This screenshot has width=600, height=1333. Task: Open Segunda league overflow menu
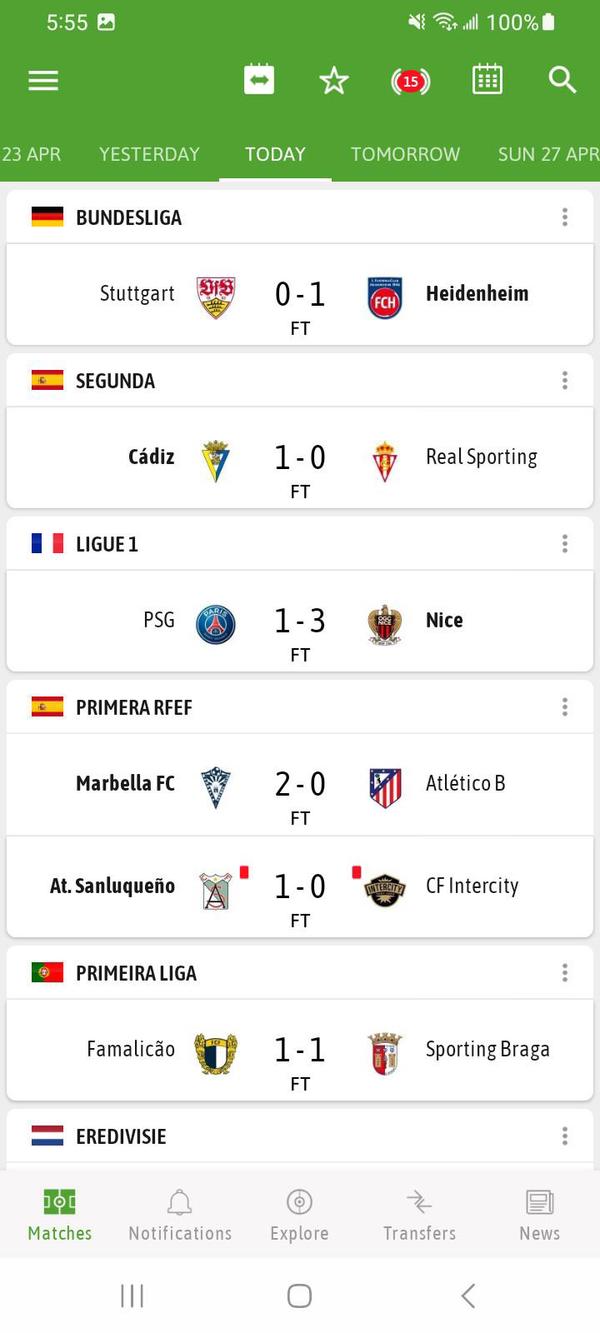[565, 380]
